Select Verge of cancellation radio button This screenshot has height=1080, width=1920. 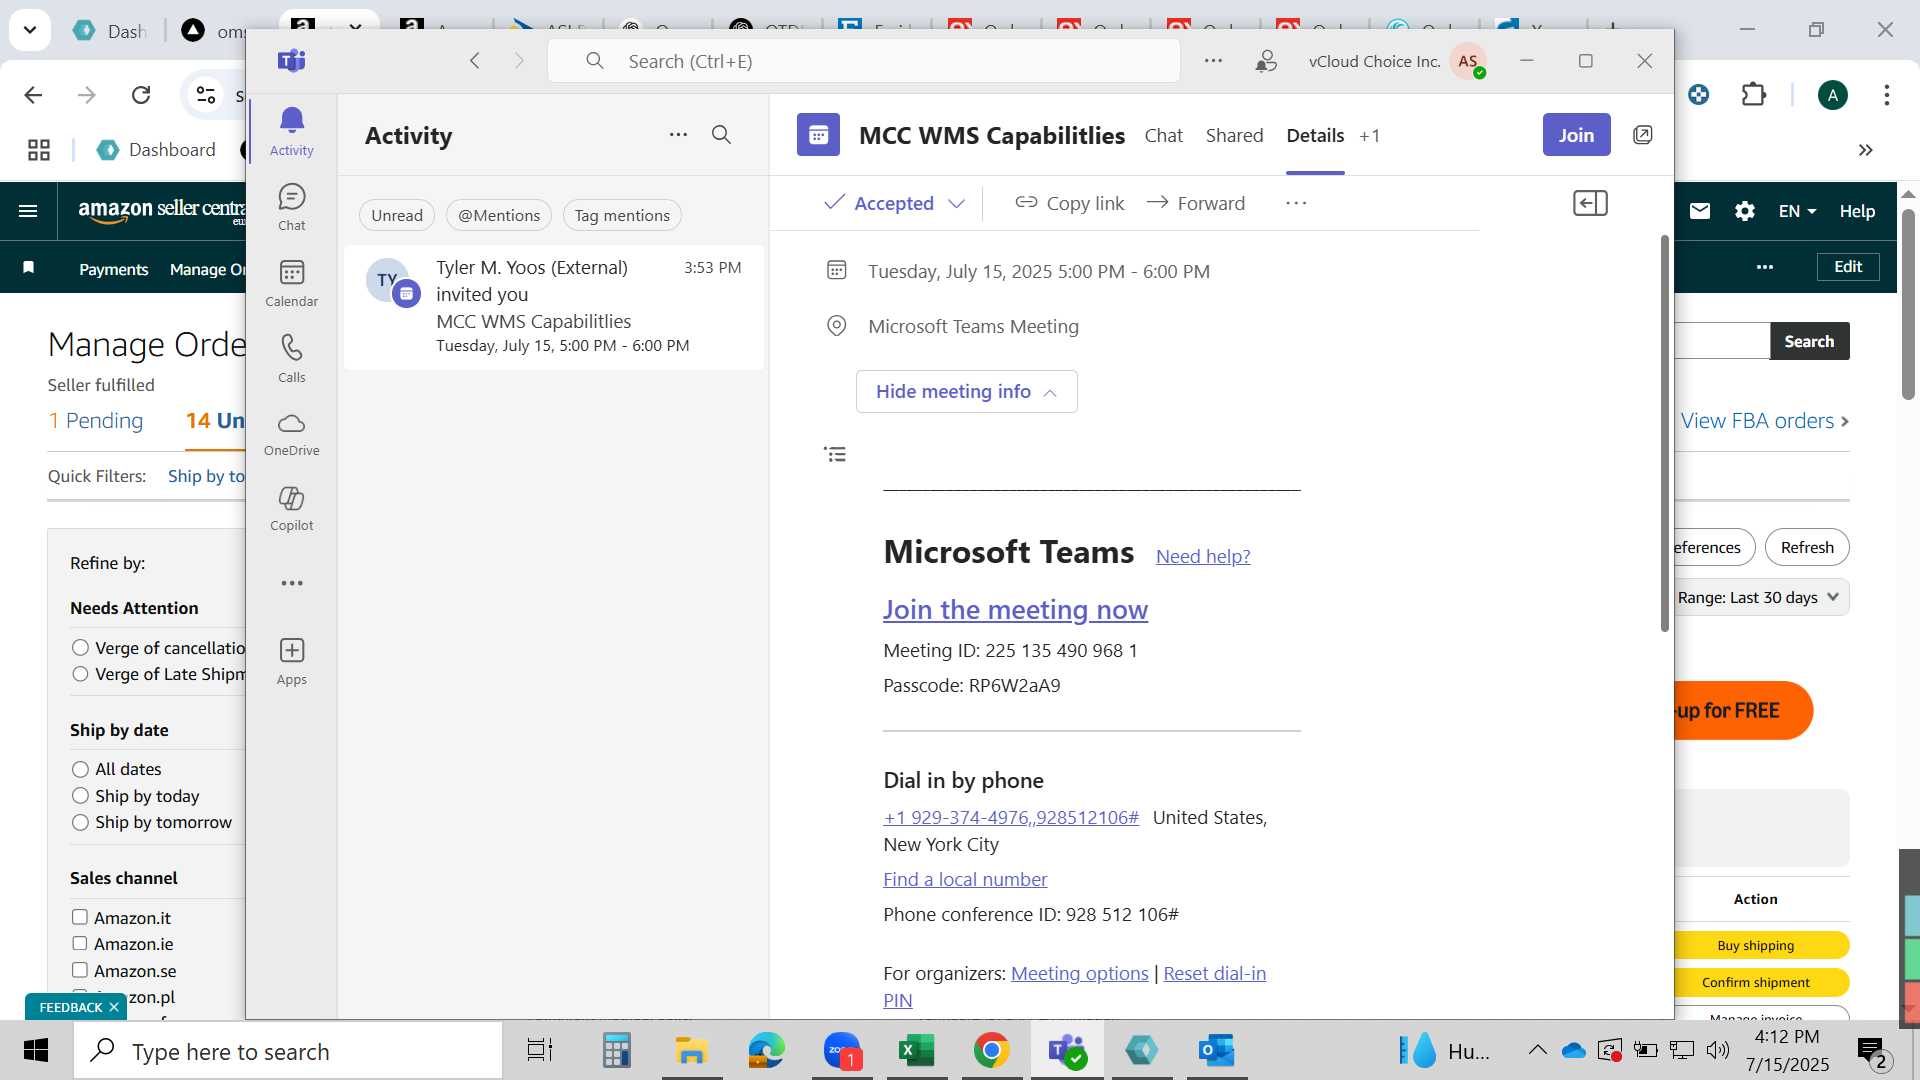click(81, 648)
